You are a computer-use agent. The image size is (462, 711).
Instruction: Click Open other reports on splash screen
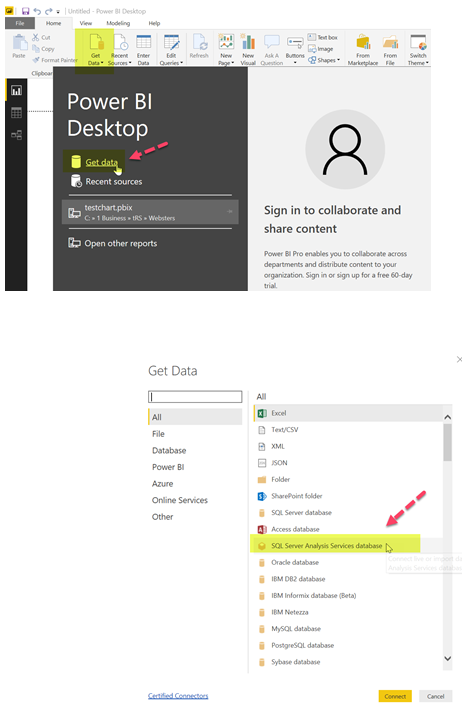point(121,243)
